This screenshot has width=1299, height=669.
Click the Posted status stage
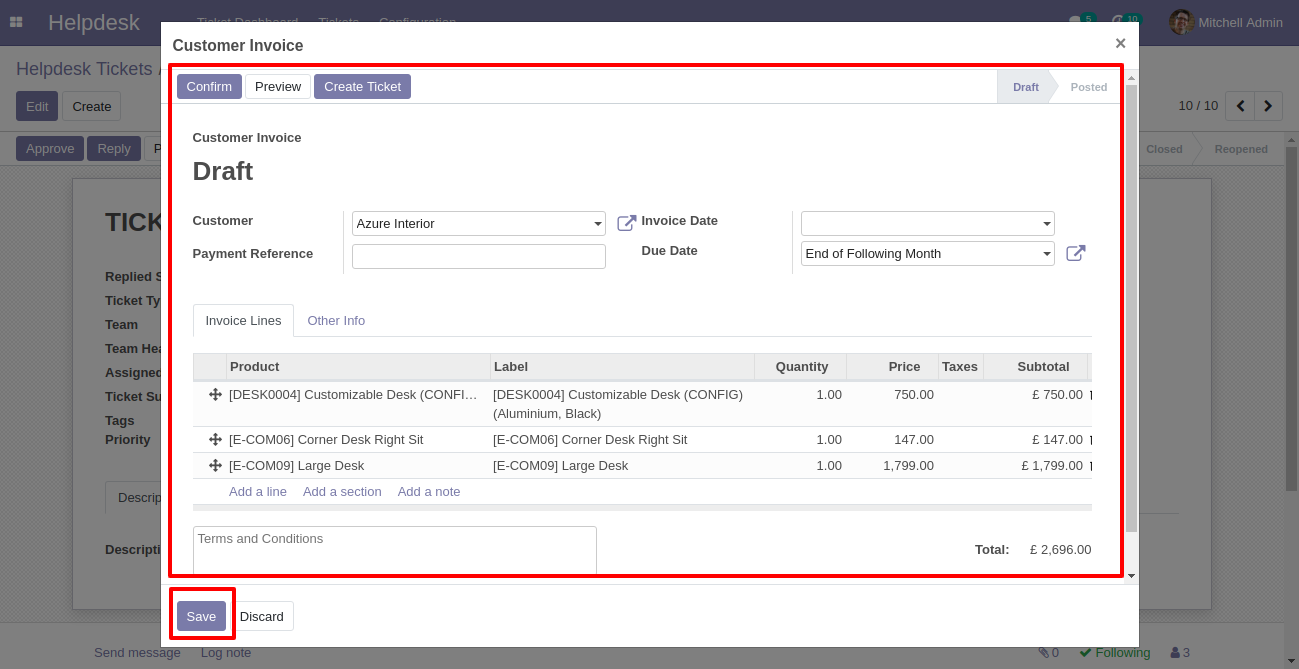pyautogui.click(x=1088, y=87)
